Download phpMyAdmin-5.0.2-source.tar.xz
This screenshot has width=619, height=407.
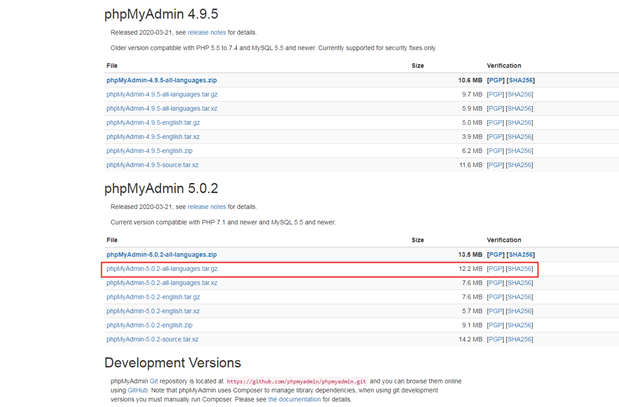click(x=152, y=339)
